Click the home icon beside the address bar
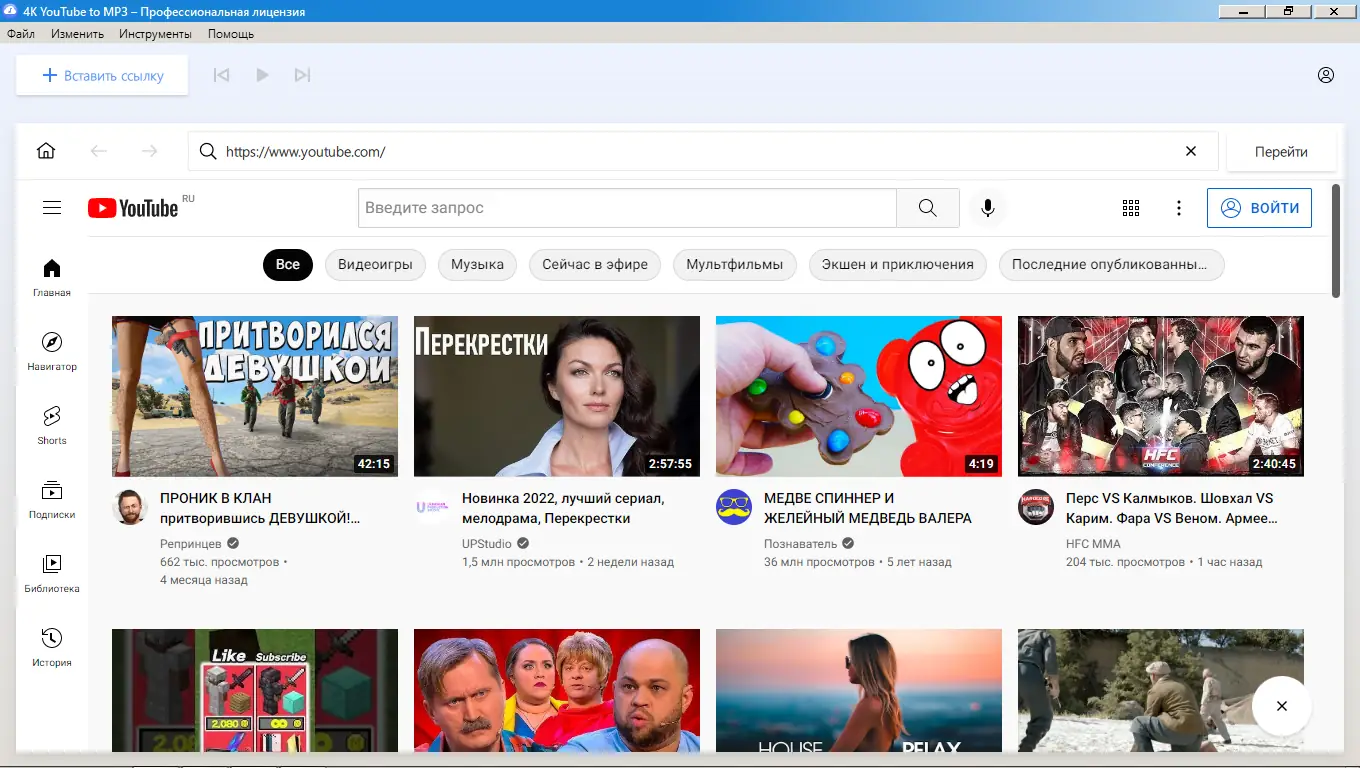 [46, 150]
